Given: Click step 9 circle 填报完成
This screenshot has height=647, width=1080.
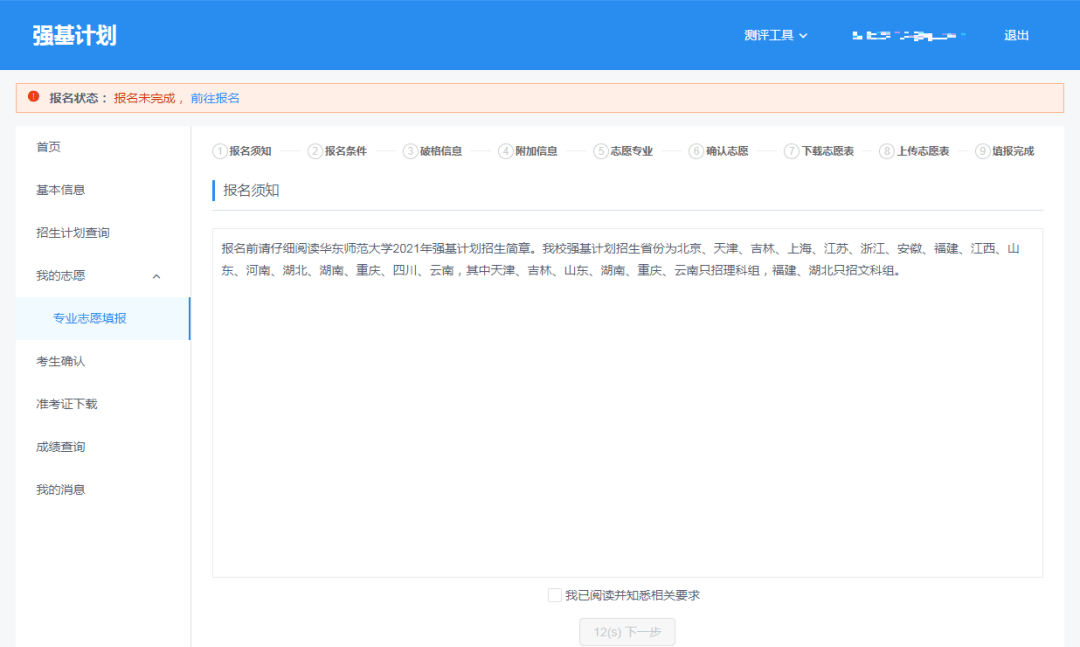Looking at the screenshot, I should [x=983, y=151].
